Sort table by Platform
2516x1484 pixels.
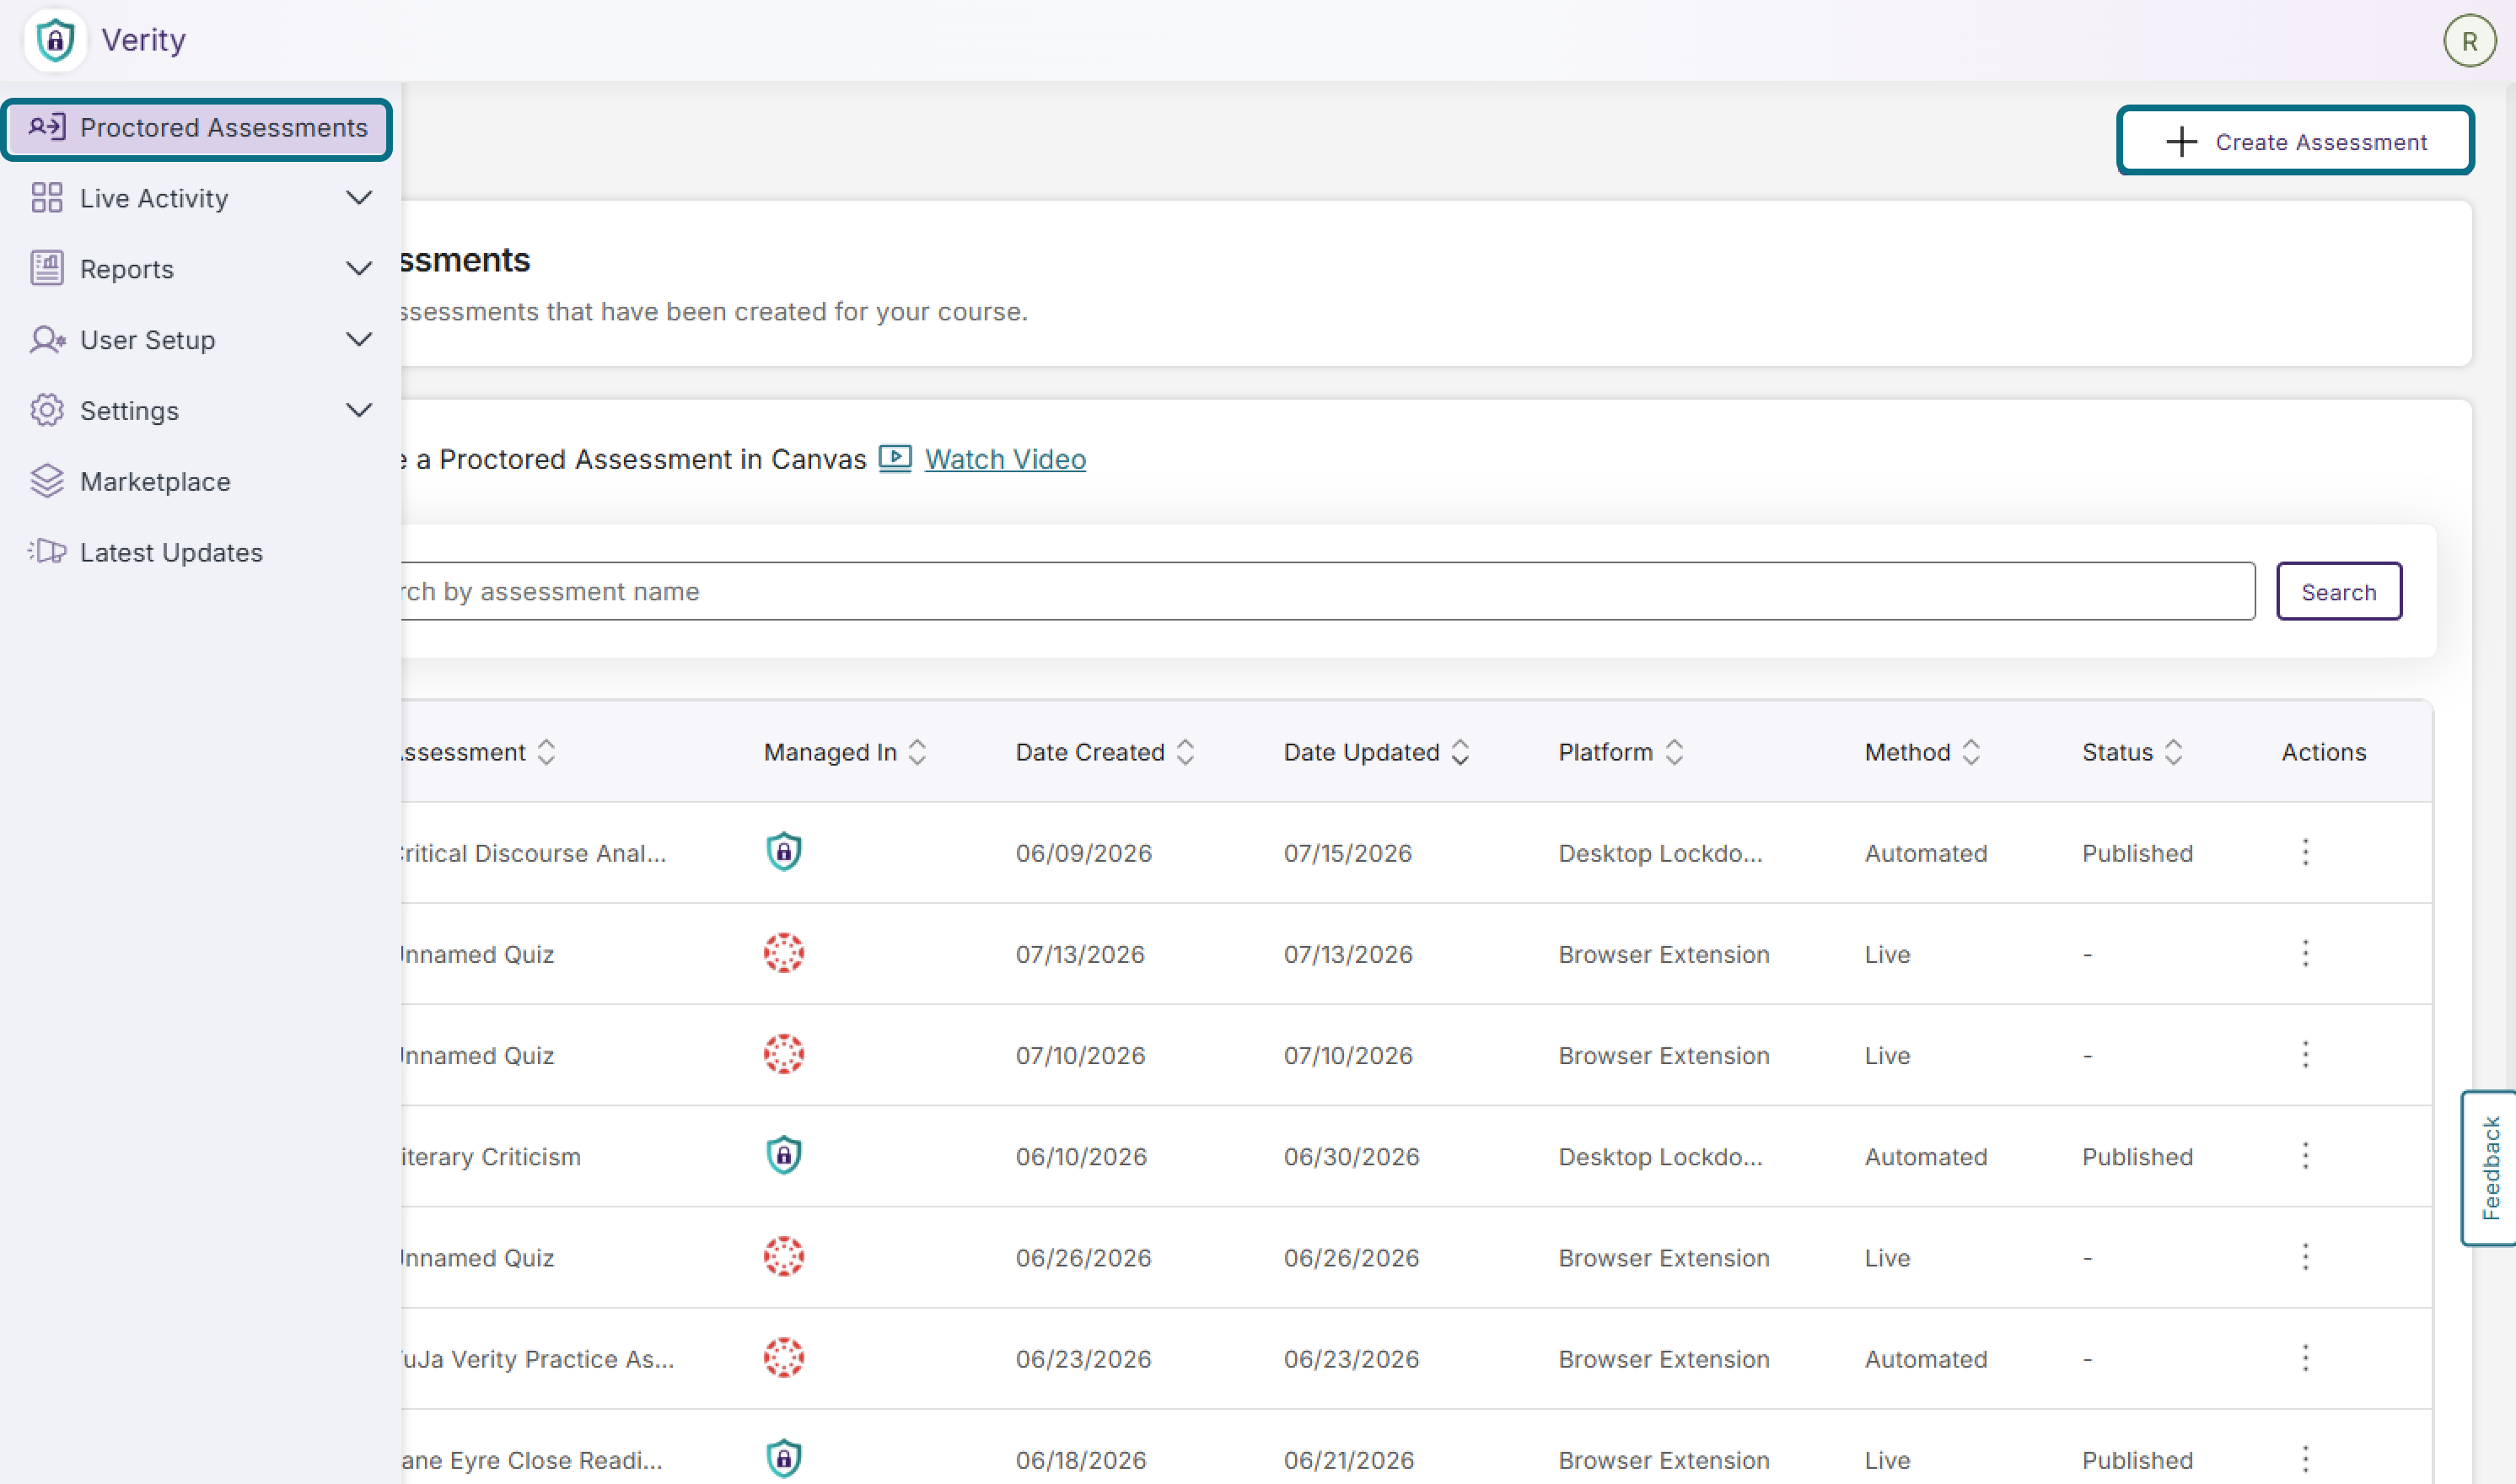click(x=1674, y=752)
